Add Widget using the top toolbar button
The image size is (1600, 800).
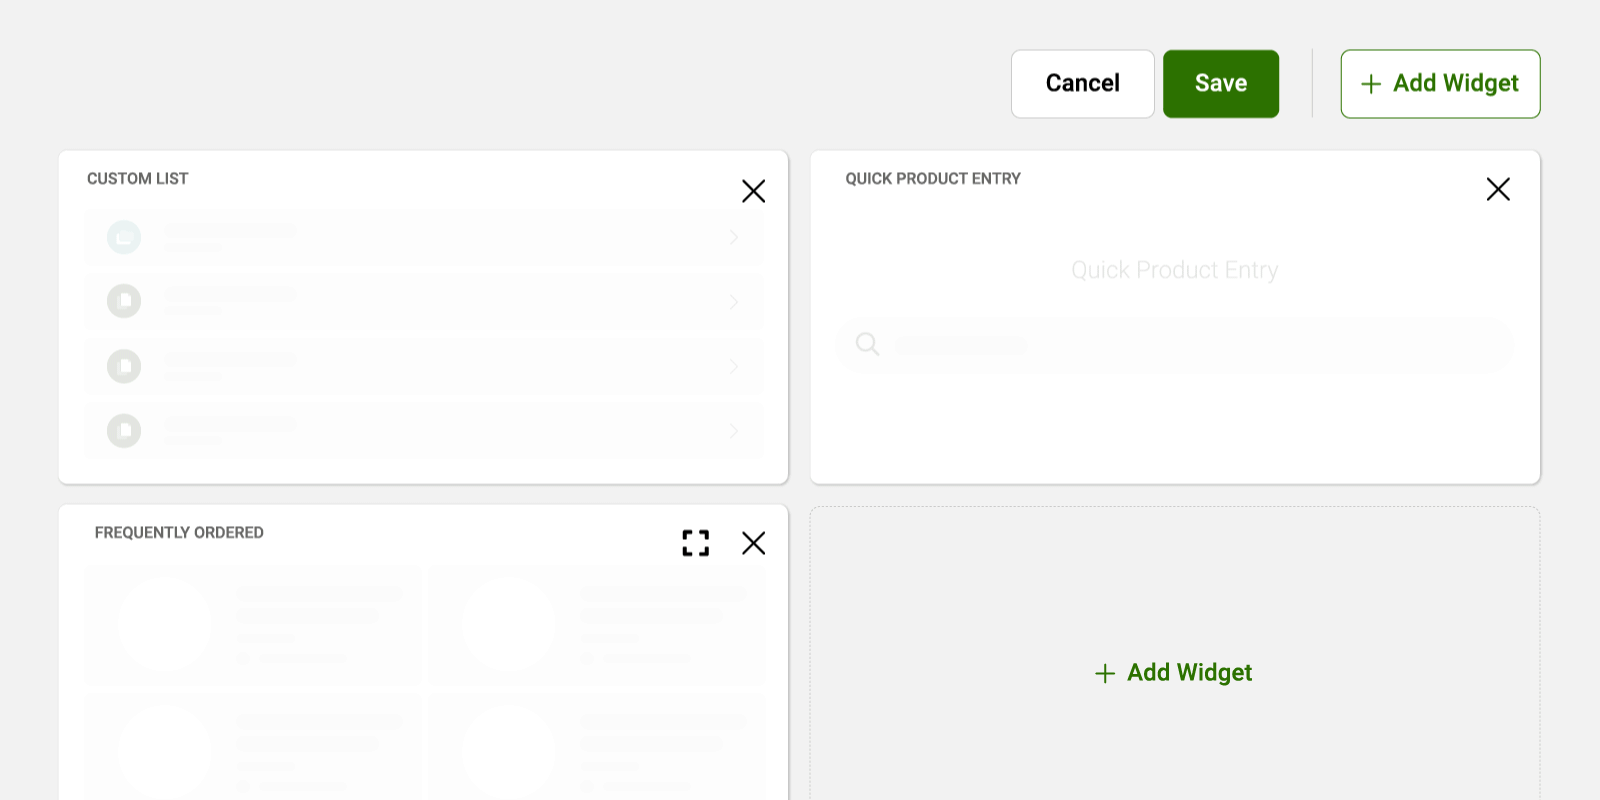coord(1440,84)
